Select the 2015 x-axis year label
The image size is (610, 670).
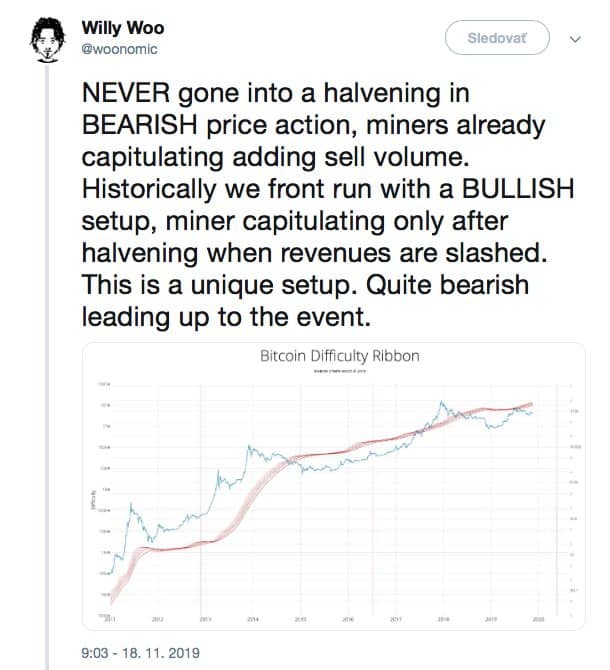tap(300, 620)
